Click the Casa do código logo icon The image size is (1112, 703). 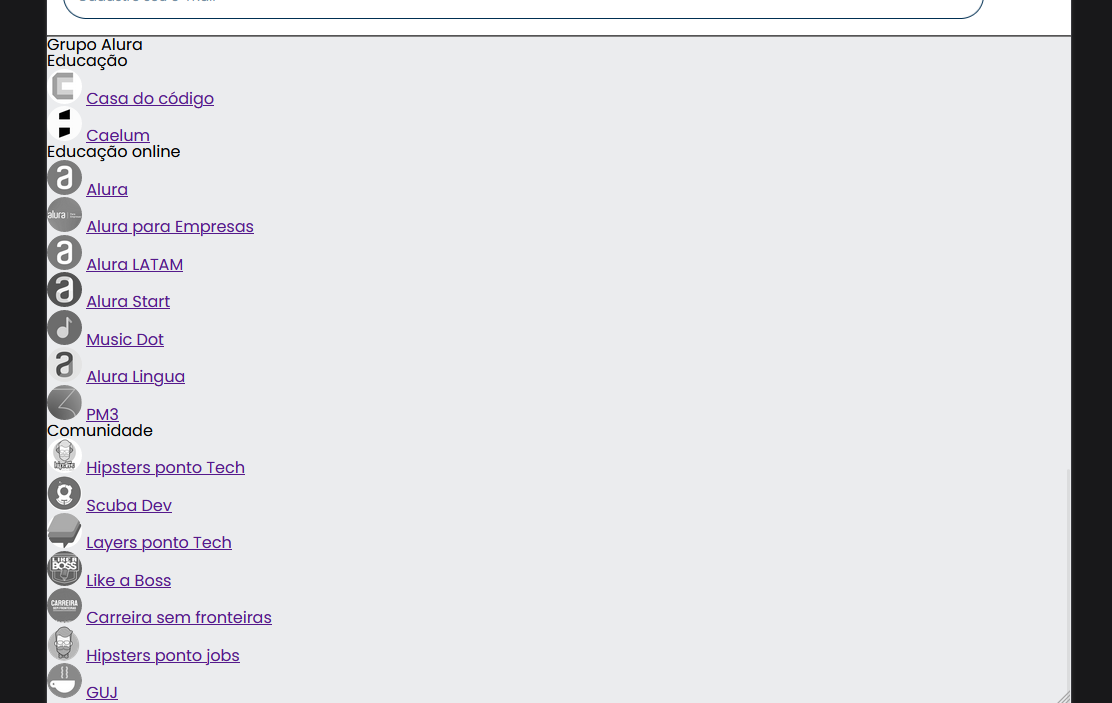click(65, 87)
